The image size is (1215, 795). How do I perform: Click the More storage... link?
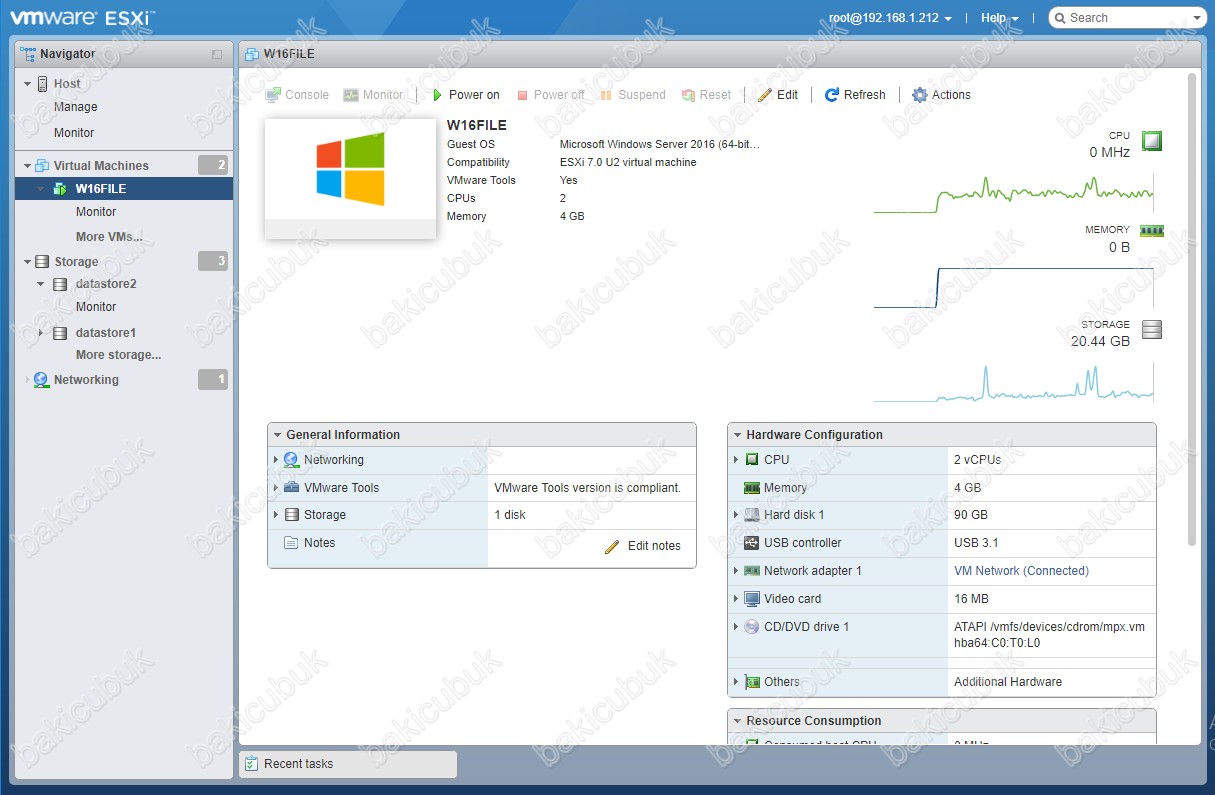click(118, 355)
